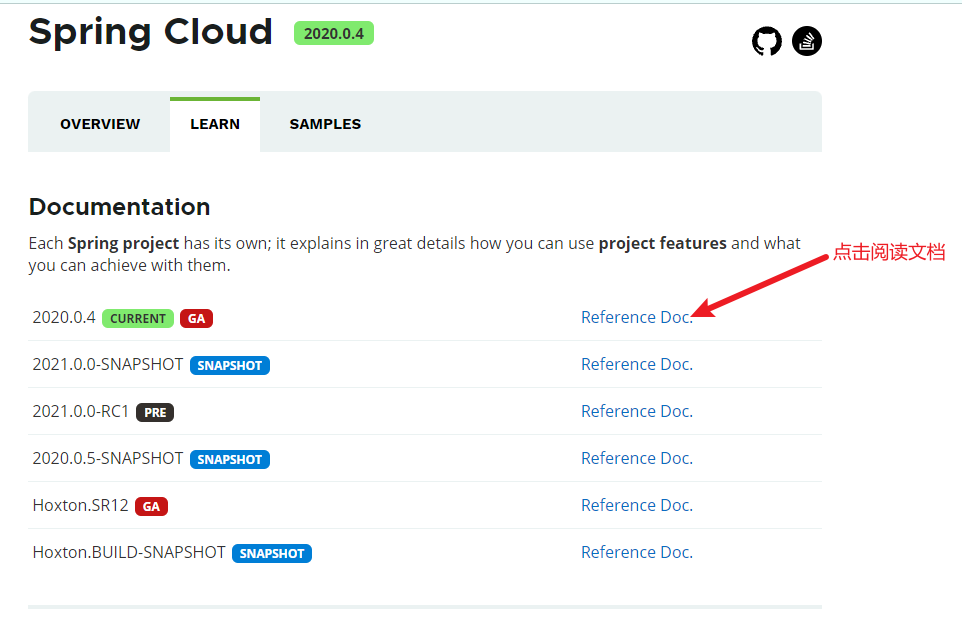Click the version text 2021.0.0-SNAPSHOT
The image size is (962, 625).
pyautogui.click(x=108, y=364)
